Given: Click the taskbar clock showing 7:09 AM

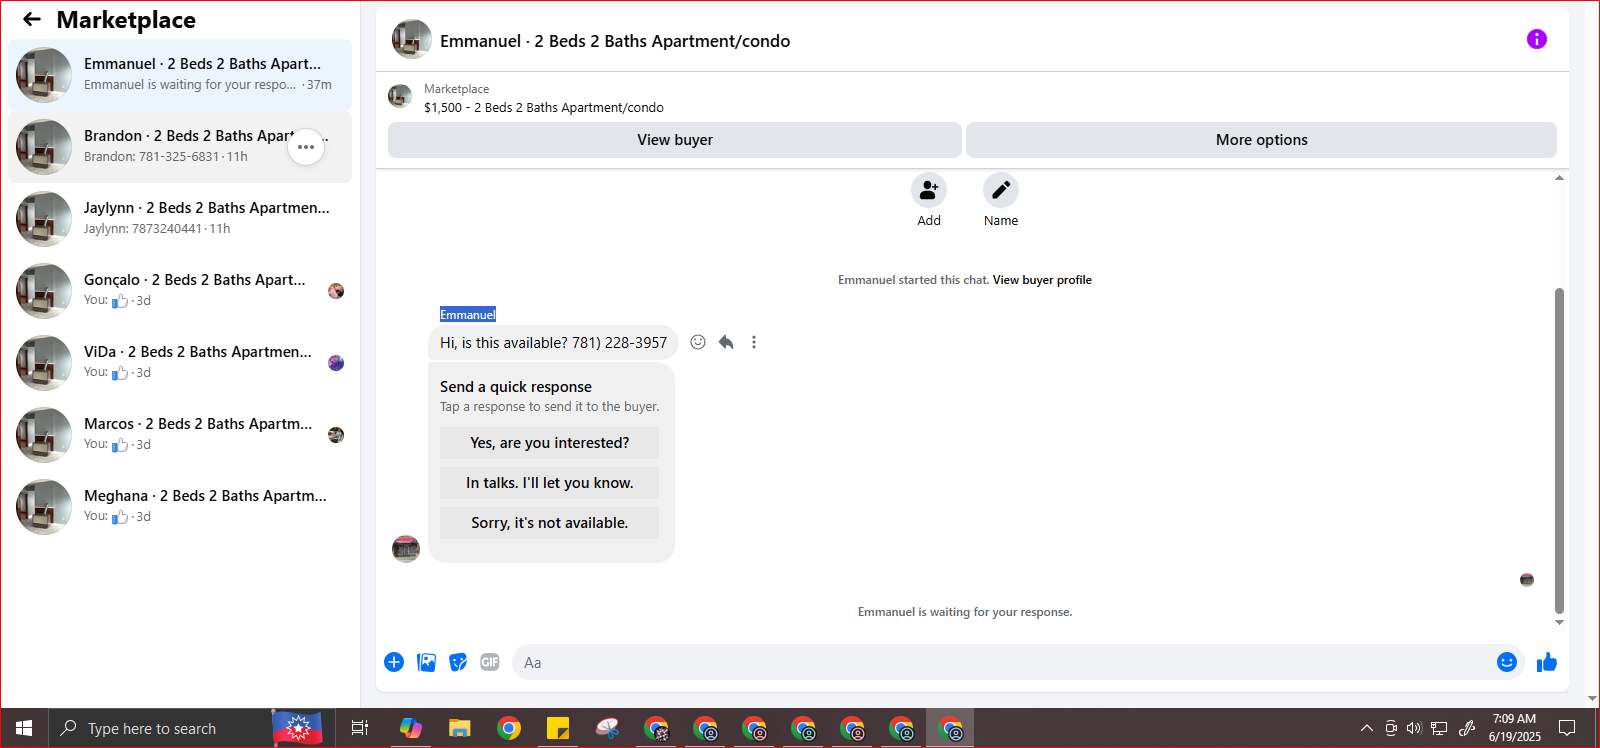Looking at the screenshot, I should pos(1514,728).
